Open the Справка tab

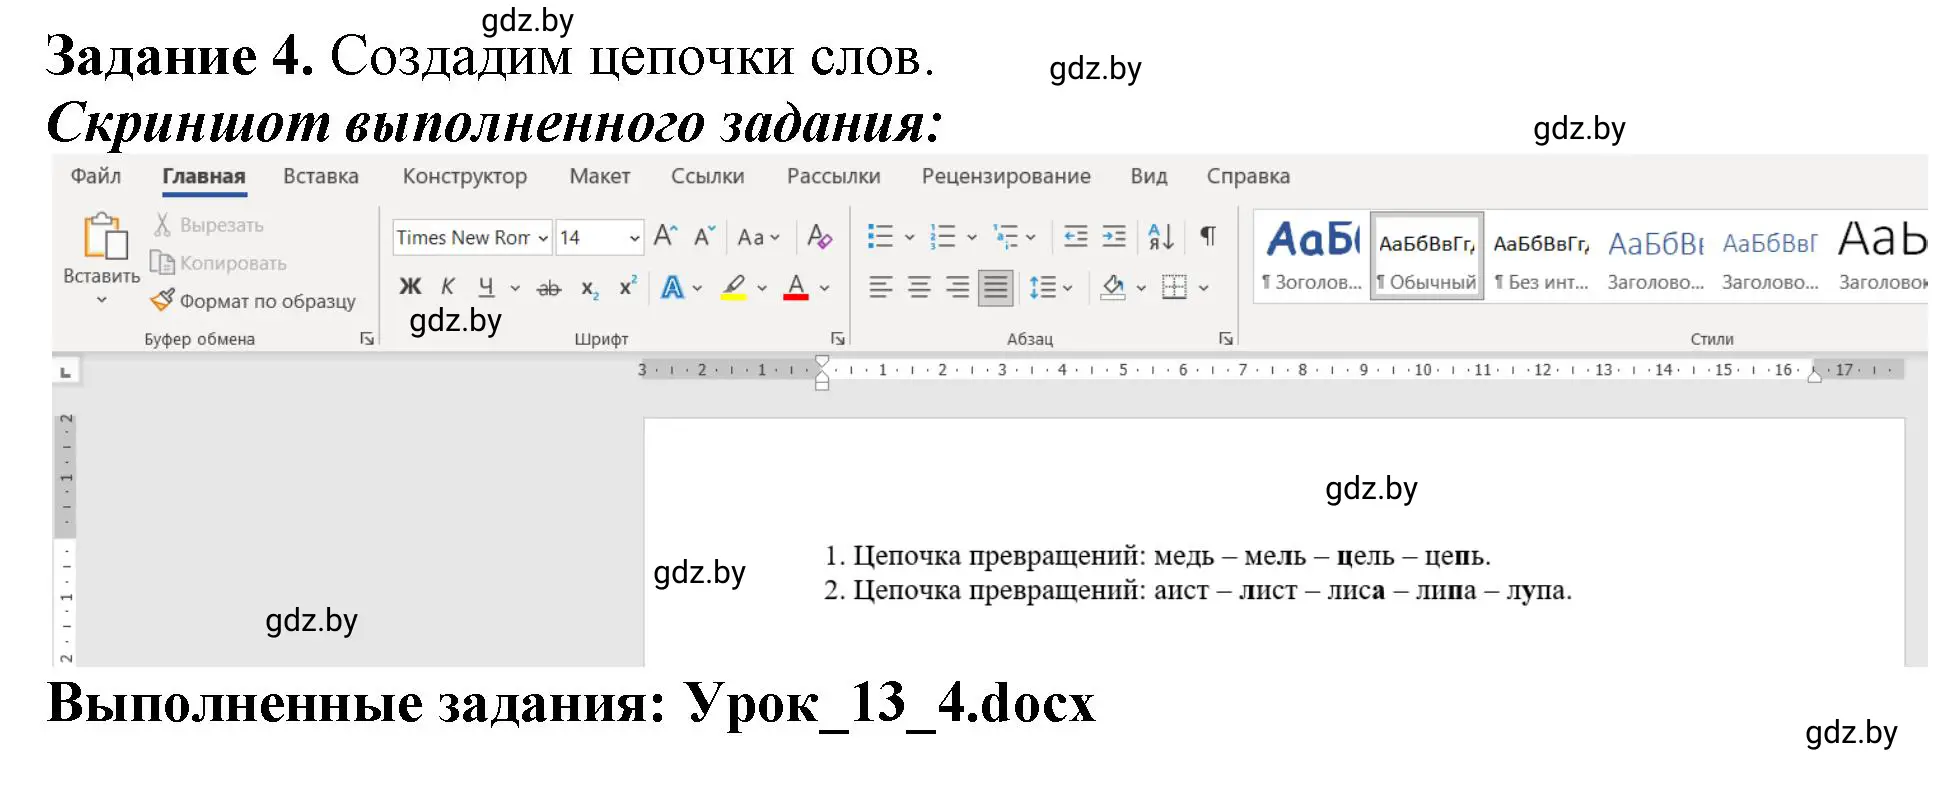(1248, 176)
